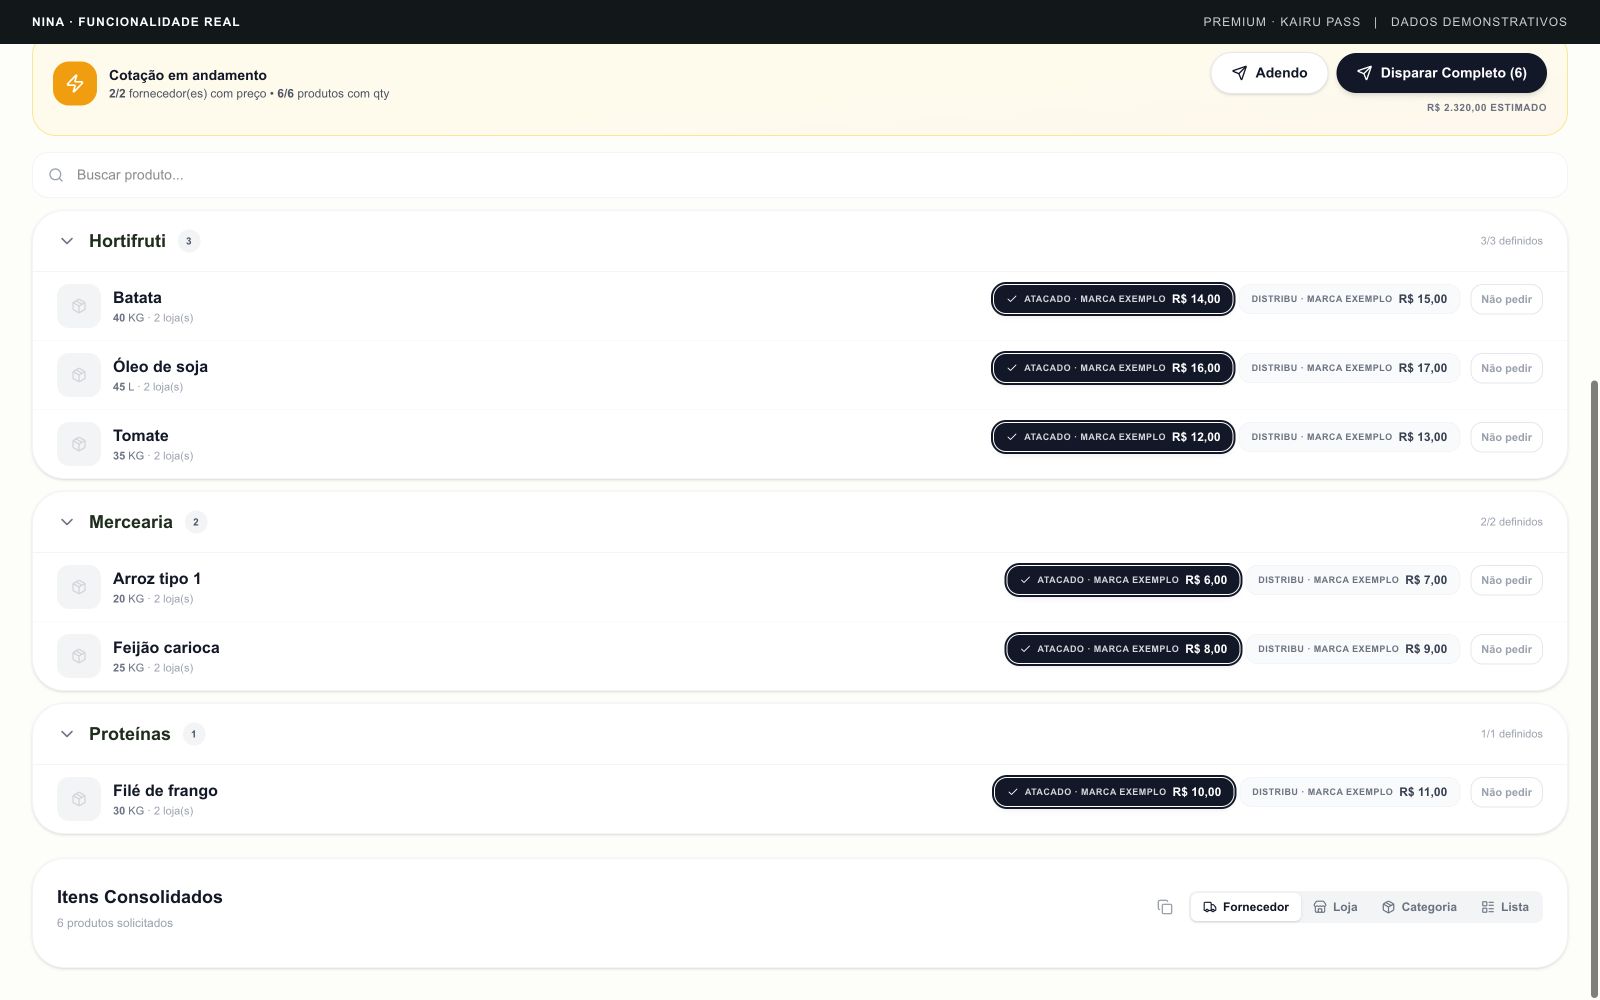1600x1000 pixels.
Task: Click Não pedir for Filé de frango
Action: (1506, 792)
